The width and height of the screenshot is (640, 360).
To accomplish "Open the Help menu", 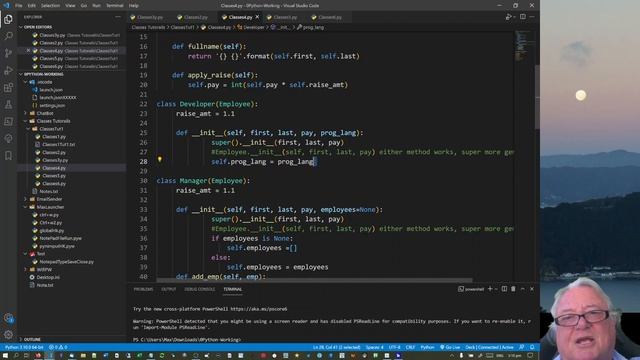I will [x=133, y=6].
